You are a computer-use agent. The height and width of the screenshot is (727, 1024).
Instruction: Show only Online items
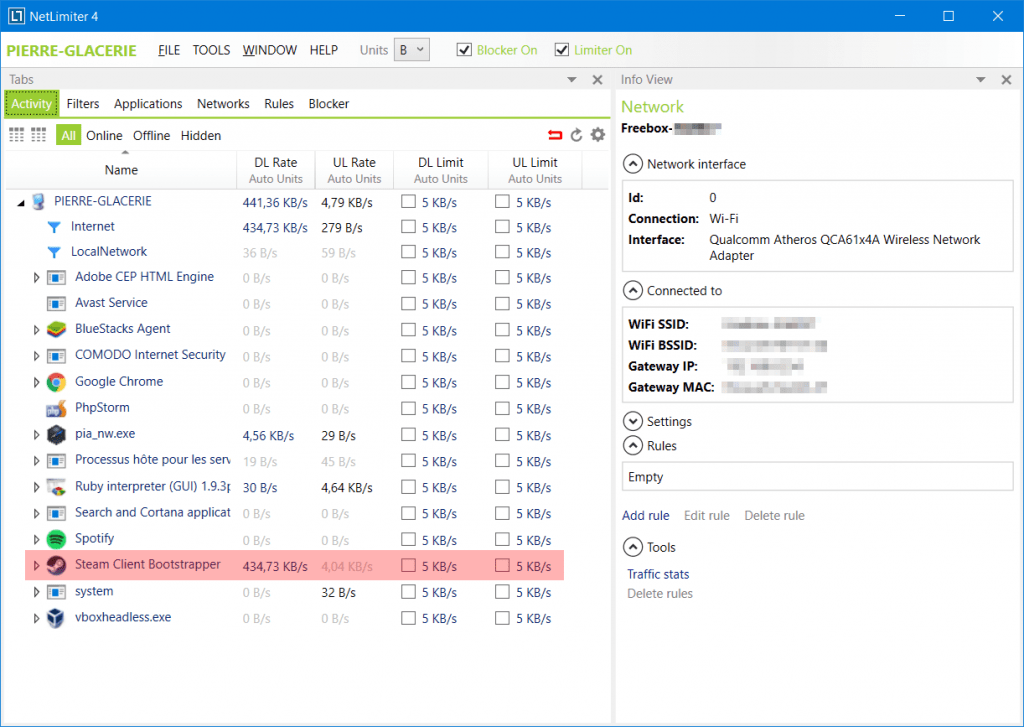104,135
